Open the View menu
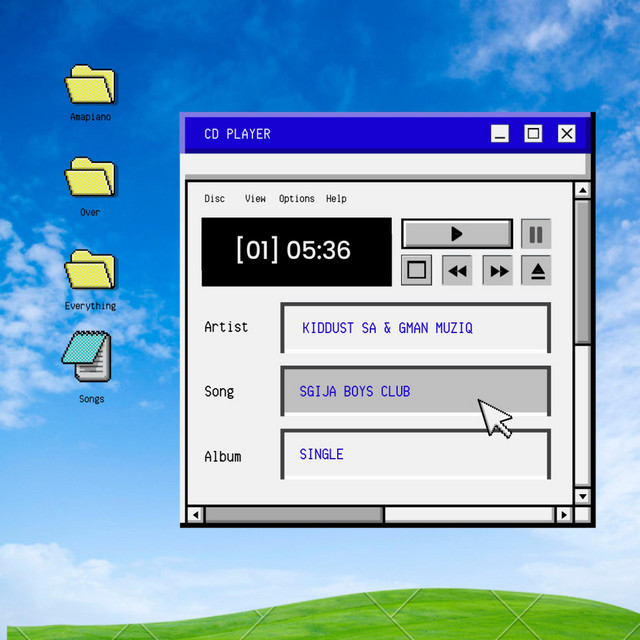640x640 pixels. 255,199
